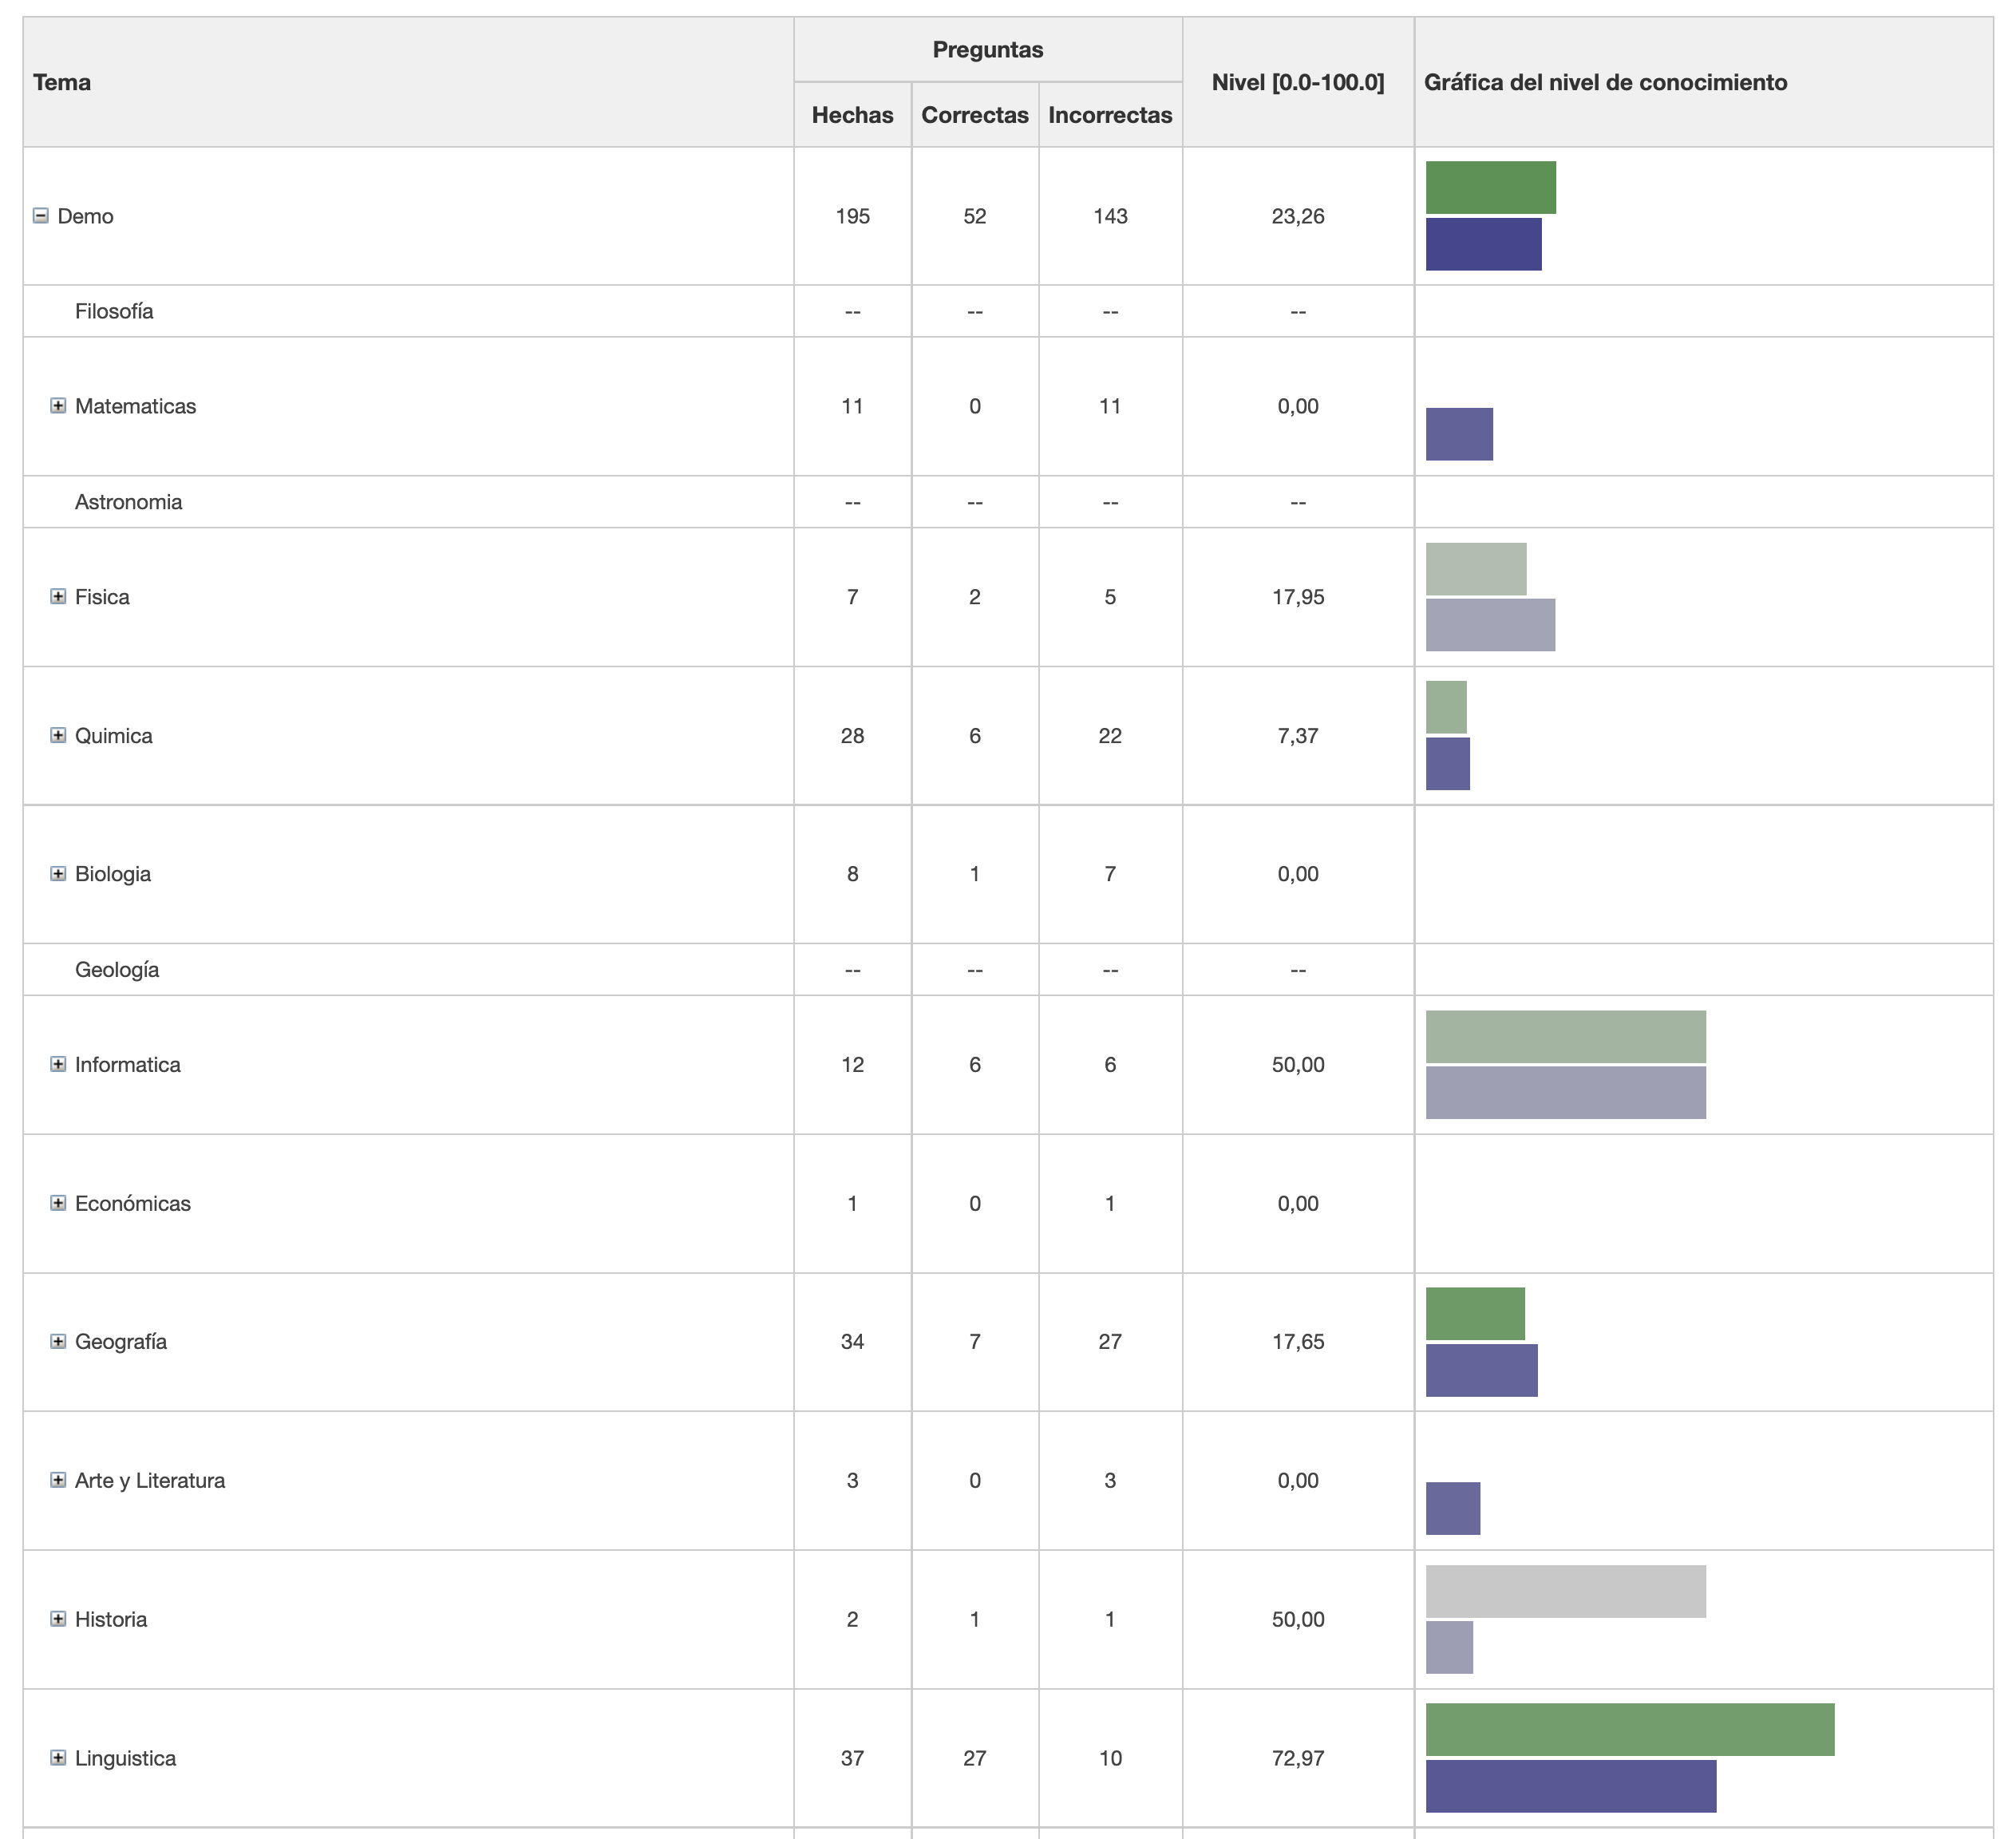The width and height of the screenshot is (2016, 1839).
Task: Expand the Linguistica topic
Action: point(58,1758)
